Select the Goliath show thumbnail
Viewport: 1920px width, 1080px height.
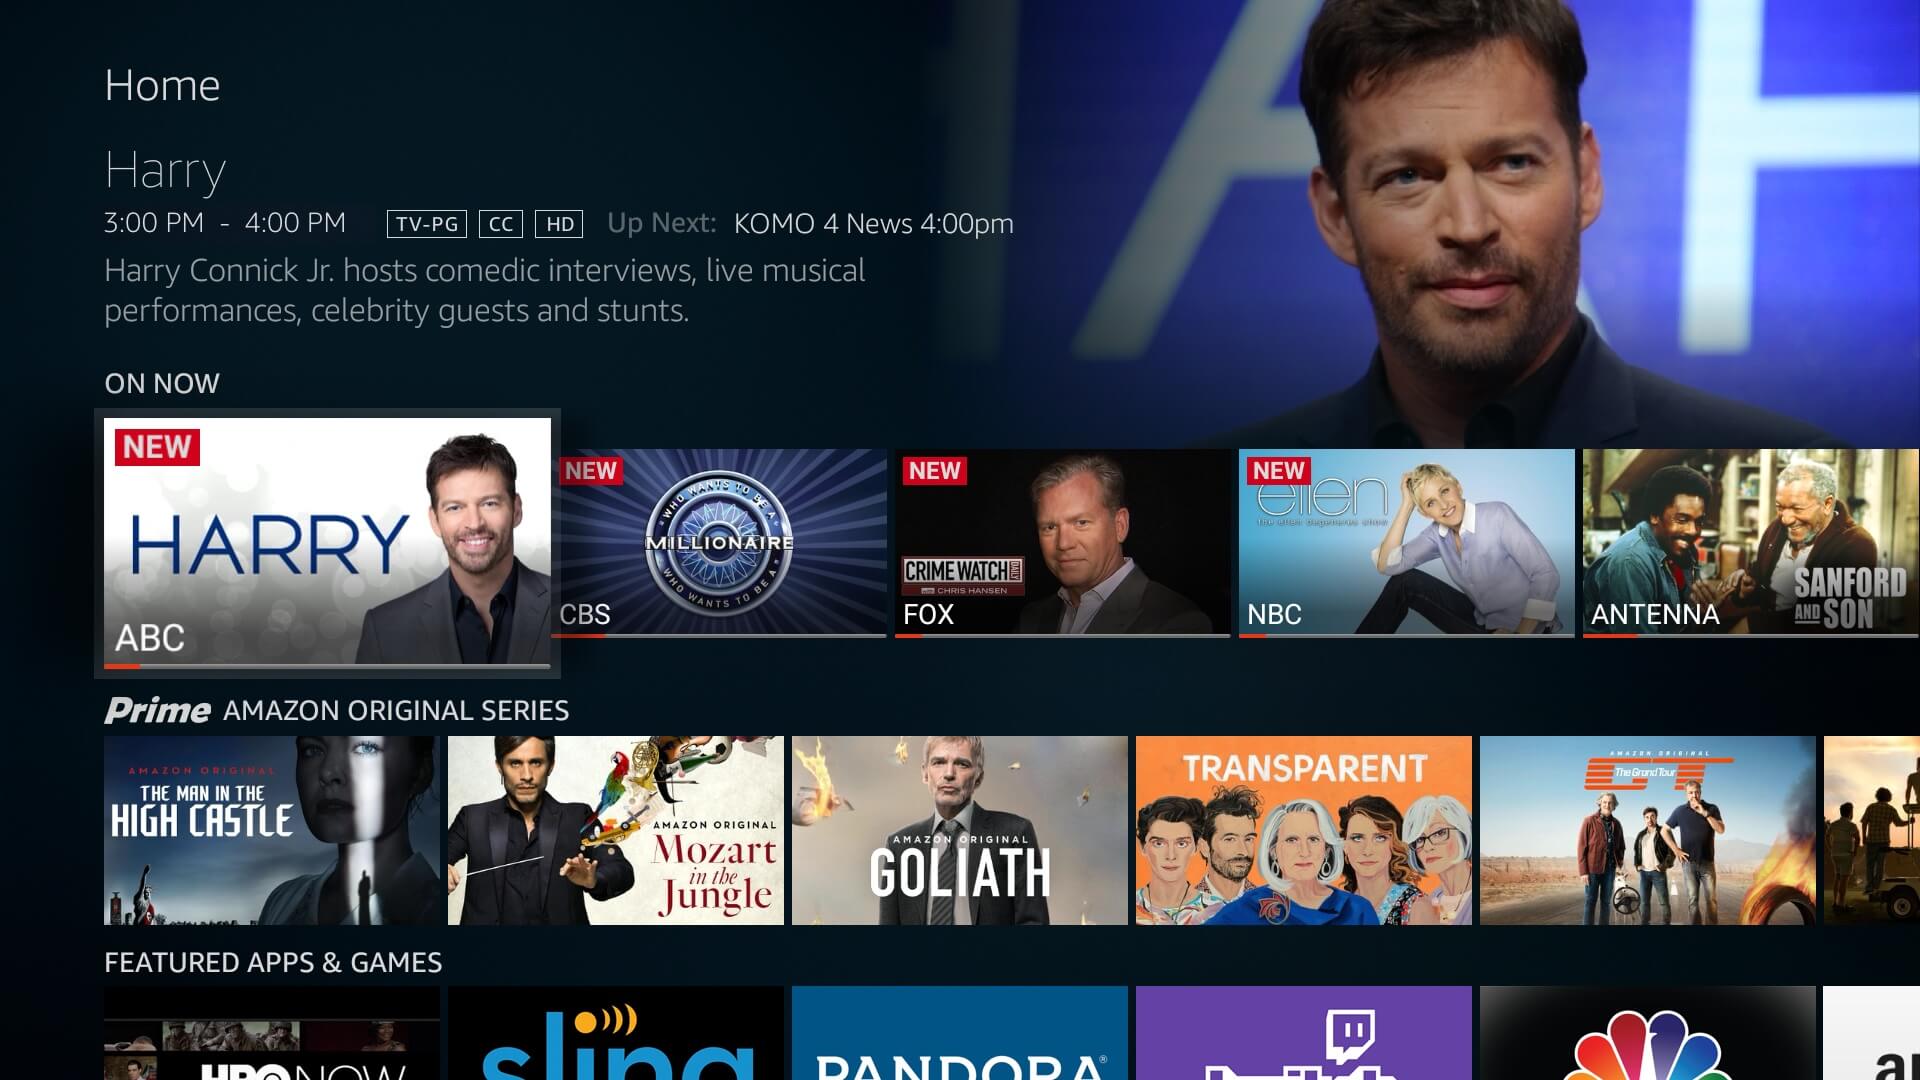pyautogui.click(x=959, y=832)
